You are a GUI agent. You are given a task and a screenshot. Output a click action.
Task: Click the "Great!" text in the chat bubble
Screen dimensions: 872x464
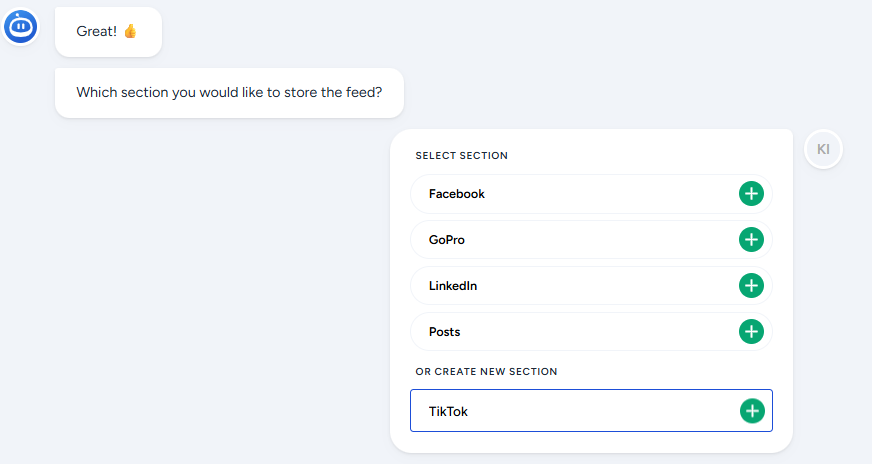96,32
